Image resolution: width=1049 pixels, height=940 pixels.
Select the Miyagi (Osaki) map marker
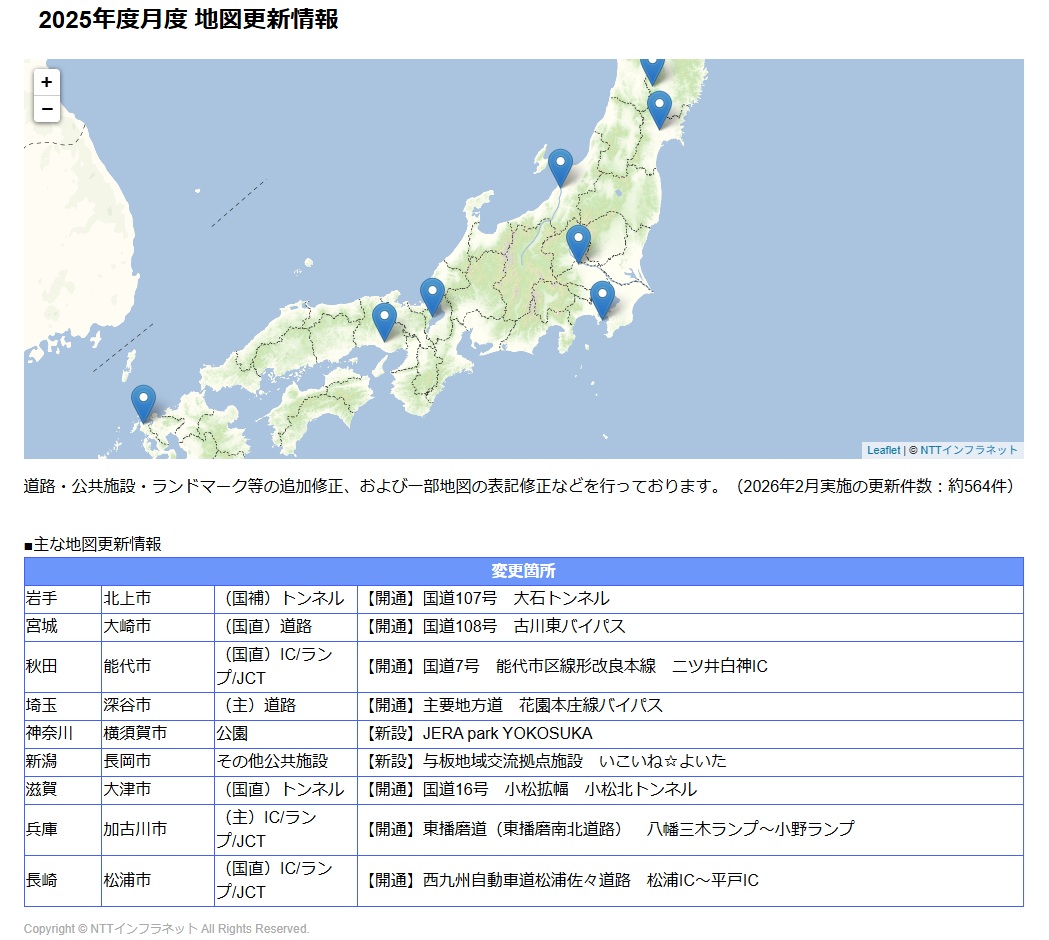659,108
